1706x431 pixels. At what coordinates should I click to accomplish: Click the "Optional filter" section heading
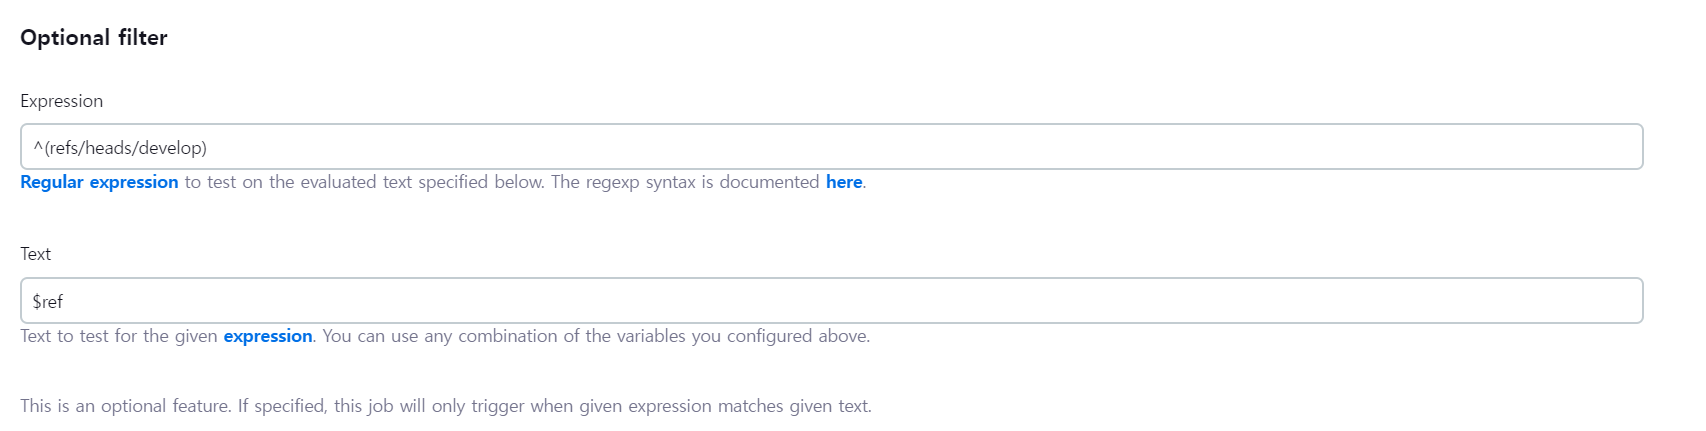coord(93,38)
